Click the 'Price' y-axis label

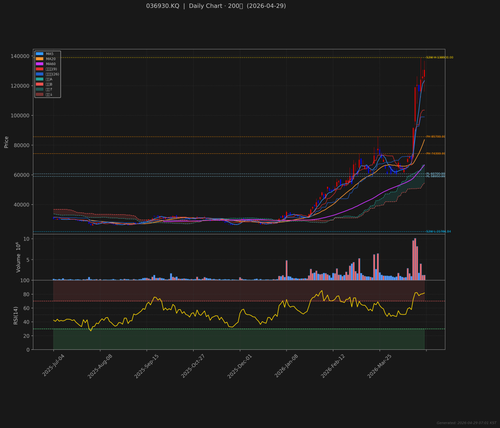6,142
